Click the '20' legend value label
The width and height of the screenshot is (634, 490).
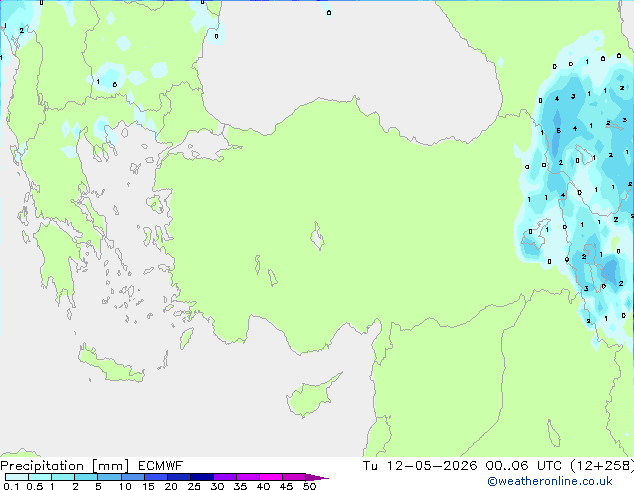[x=171, y=486]
